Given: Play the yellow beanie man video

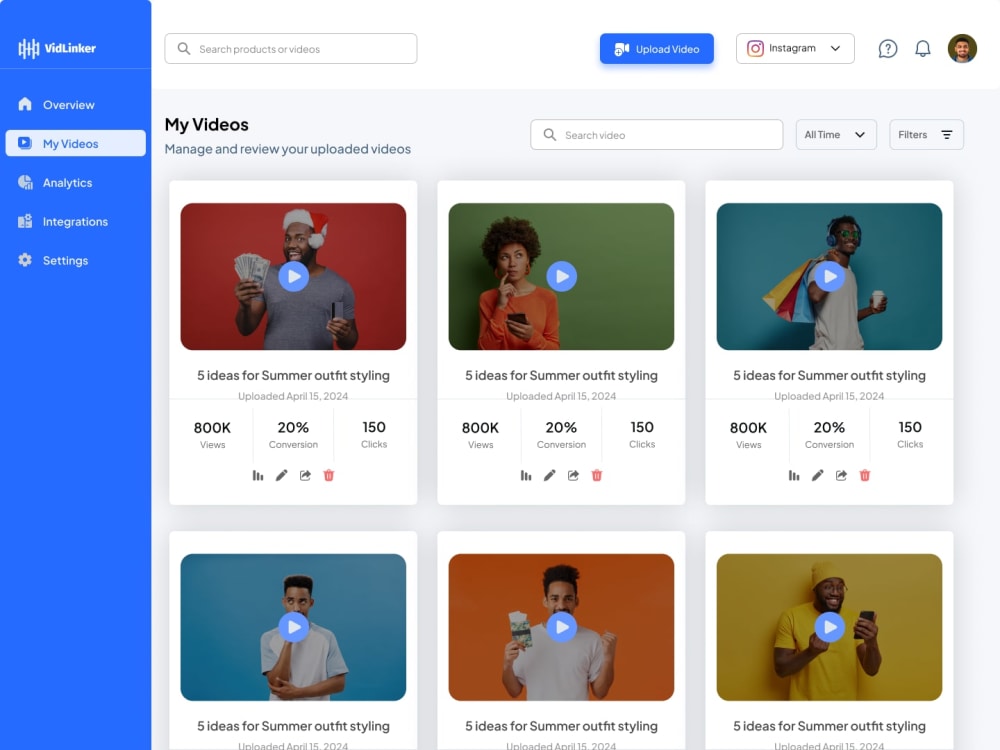Looking at the screenshot, I should coord(830,628).
